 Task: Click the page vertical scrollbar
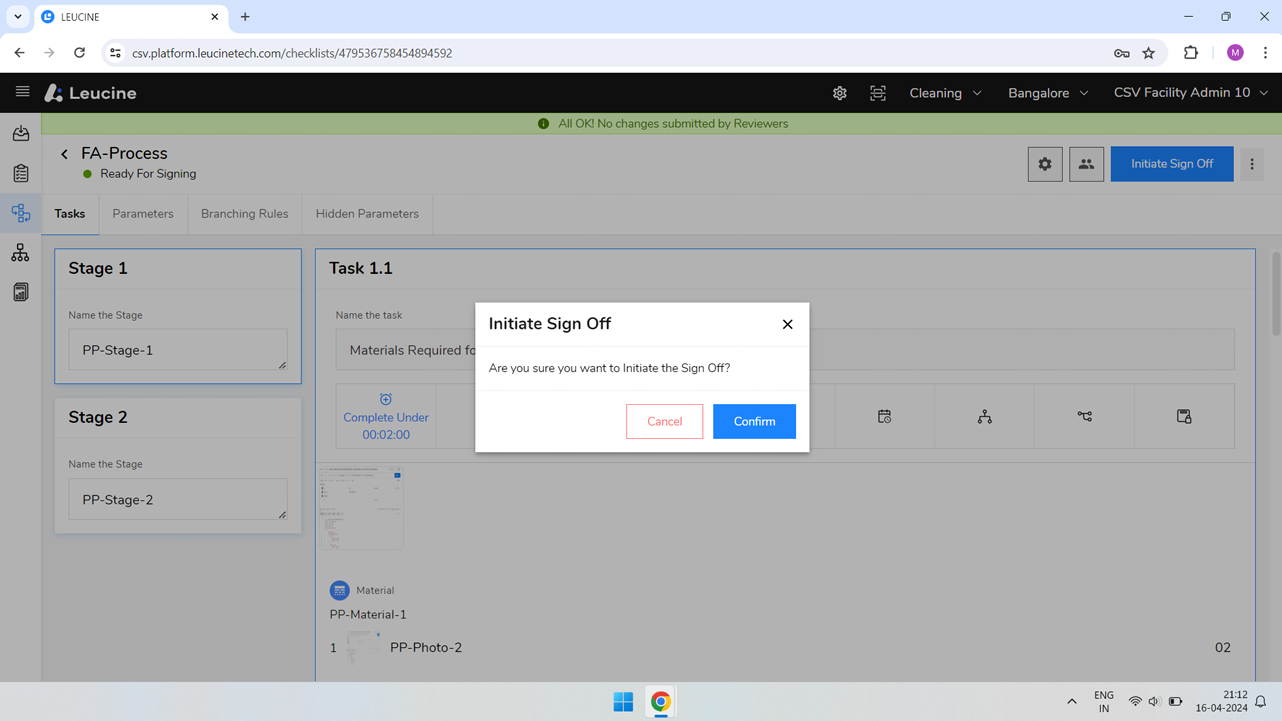(x=1276, y=294)
